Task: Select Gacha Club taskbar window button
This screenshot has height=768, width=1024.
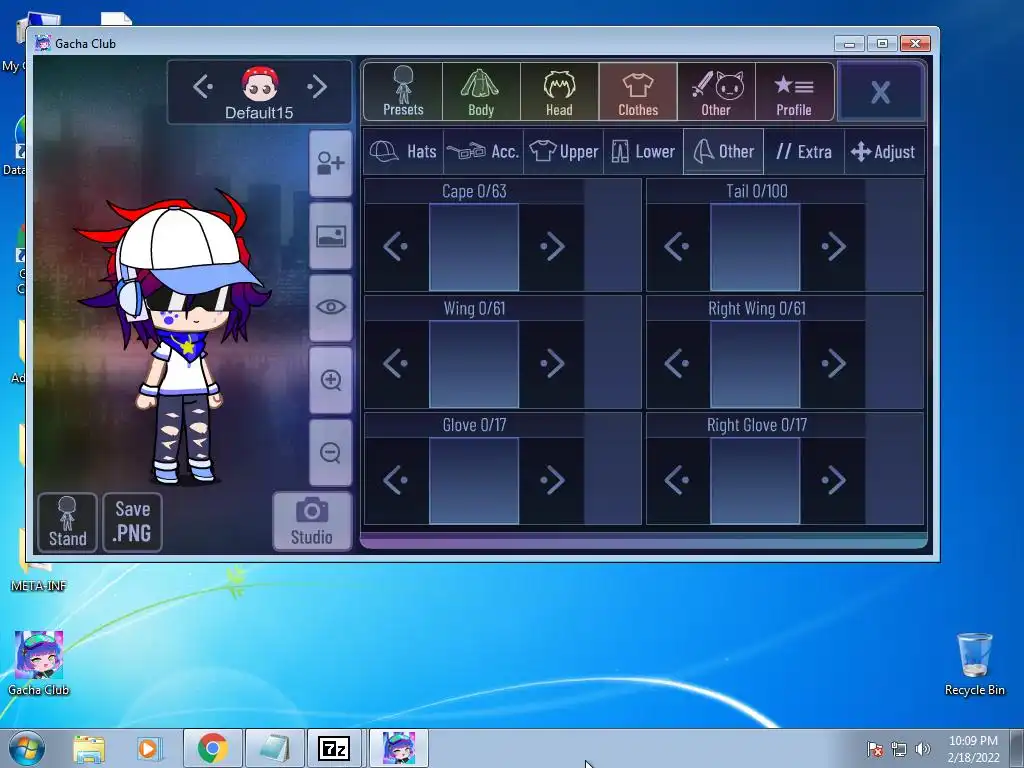Action: tap(399, 748)
